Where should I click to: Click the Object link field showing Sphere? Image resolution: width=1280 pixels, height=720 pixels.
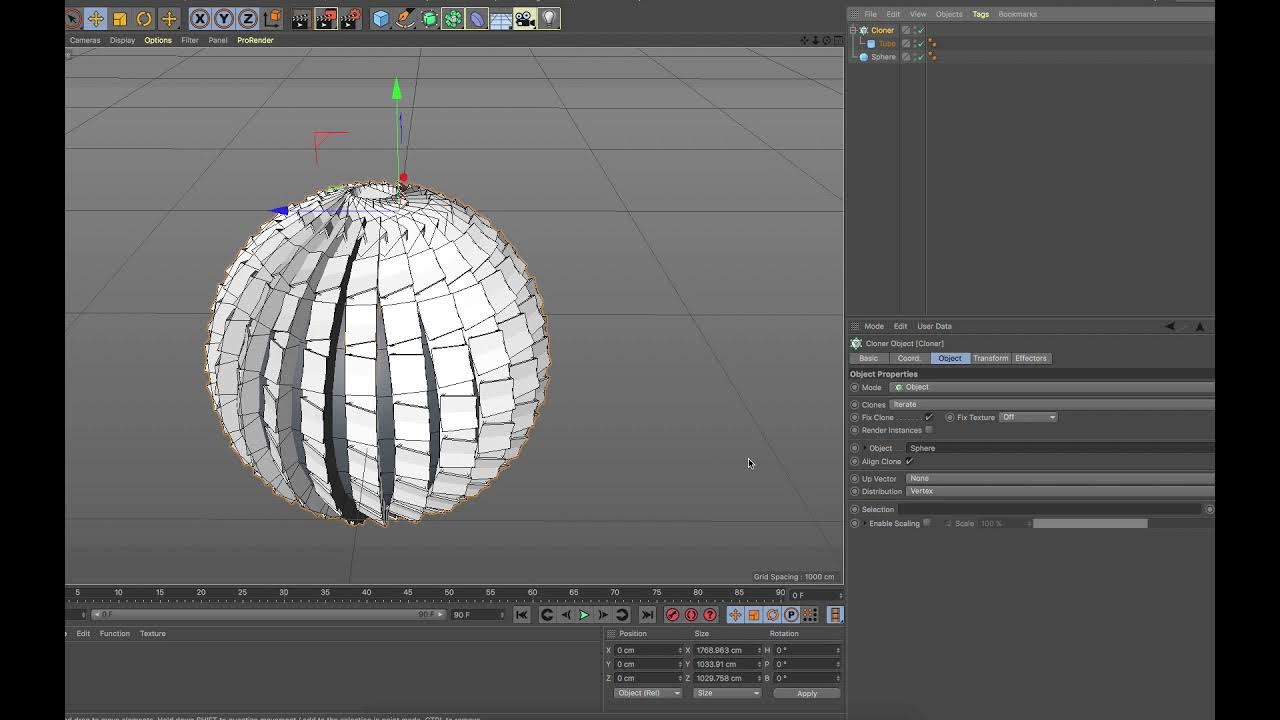1060,448
